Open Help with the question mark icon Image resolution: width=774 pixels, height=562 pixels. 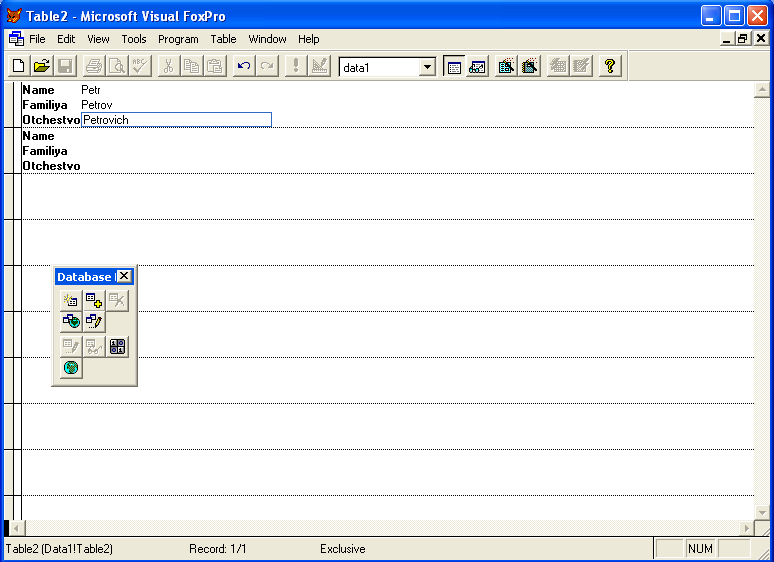click(x=610, y=66)
